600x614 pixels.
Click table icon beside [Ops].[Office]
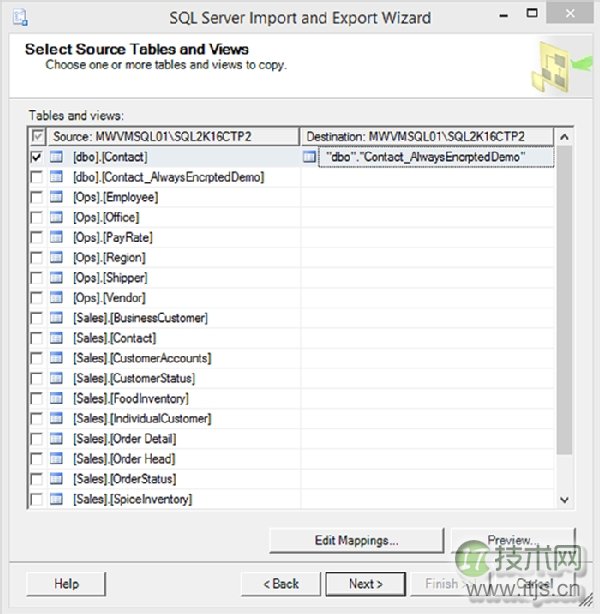56,217
